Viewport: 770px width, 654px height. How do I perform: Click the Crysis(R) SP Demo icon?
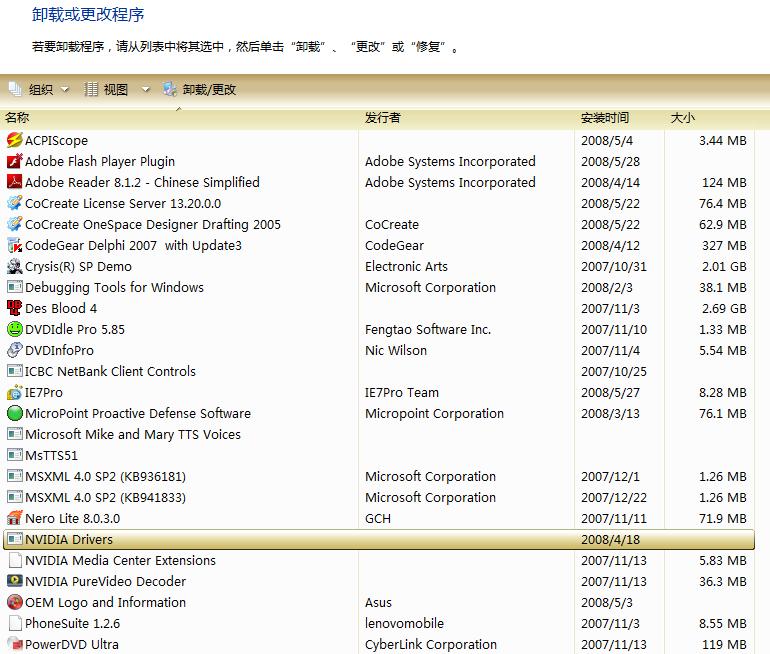(x=15, y=266)
